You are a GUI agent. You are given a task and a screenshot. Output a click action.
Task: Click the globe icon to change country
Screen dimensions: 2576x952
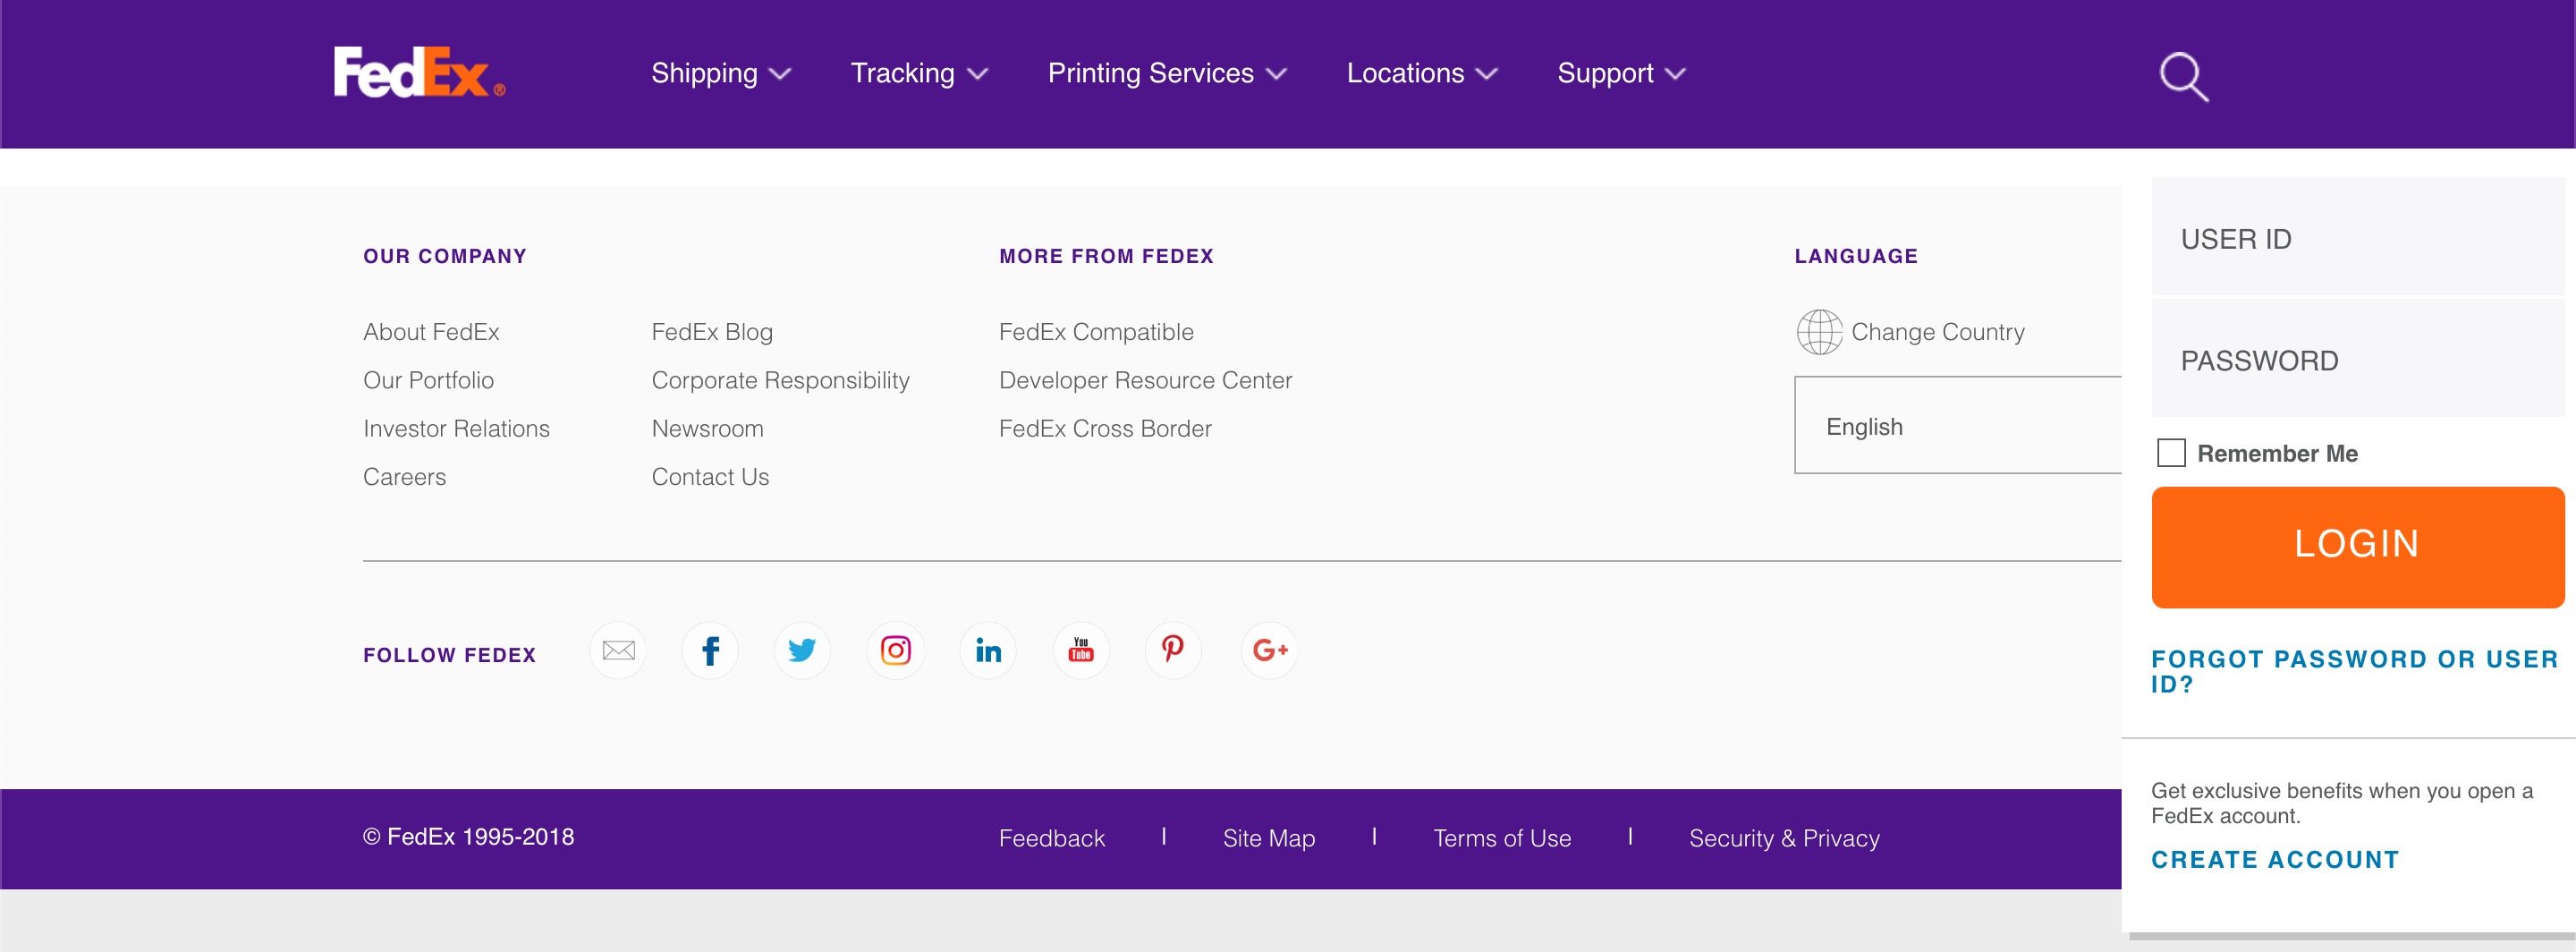tap(1818, 332)
